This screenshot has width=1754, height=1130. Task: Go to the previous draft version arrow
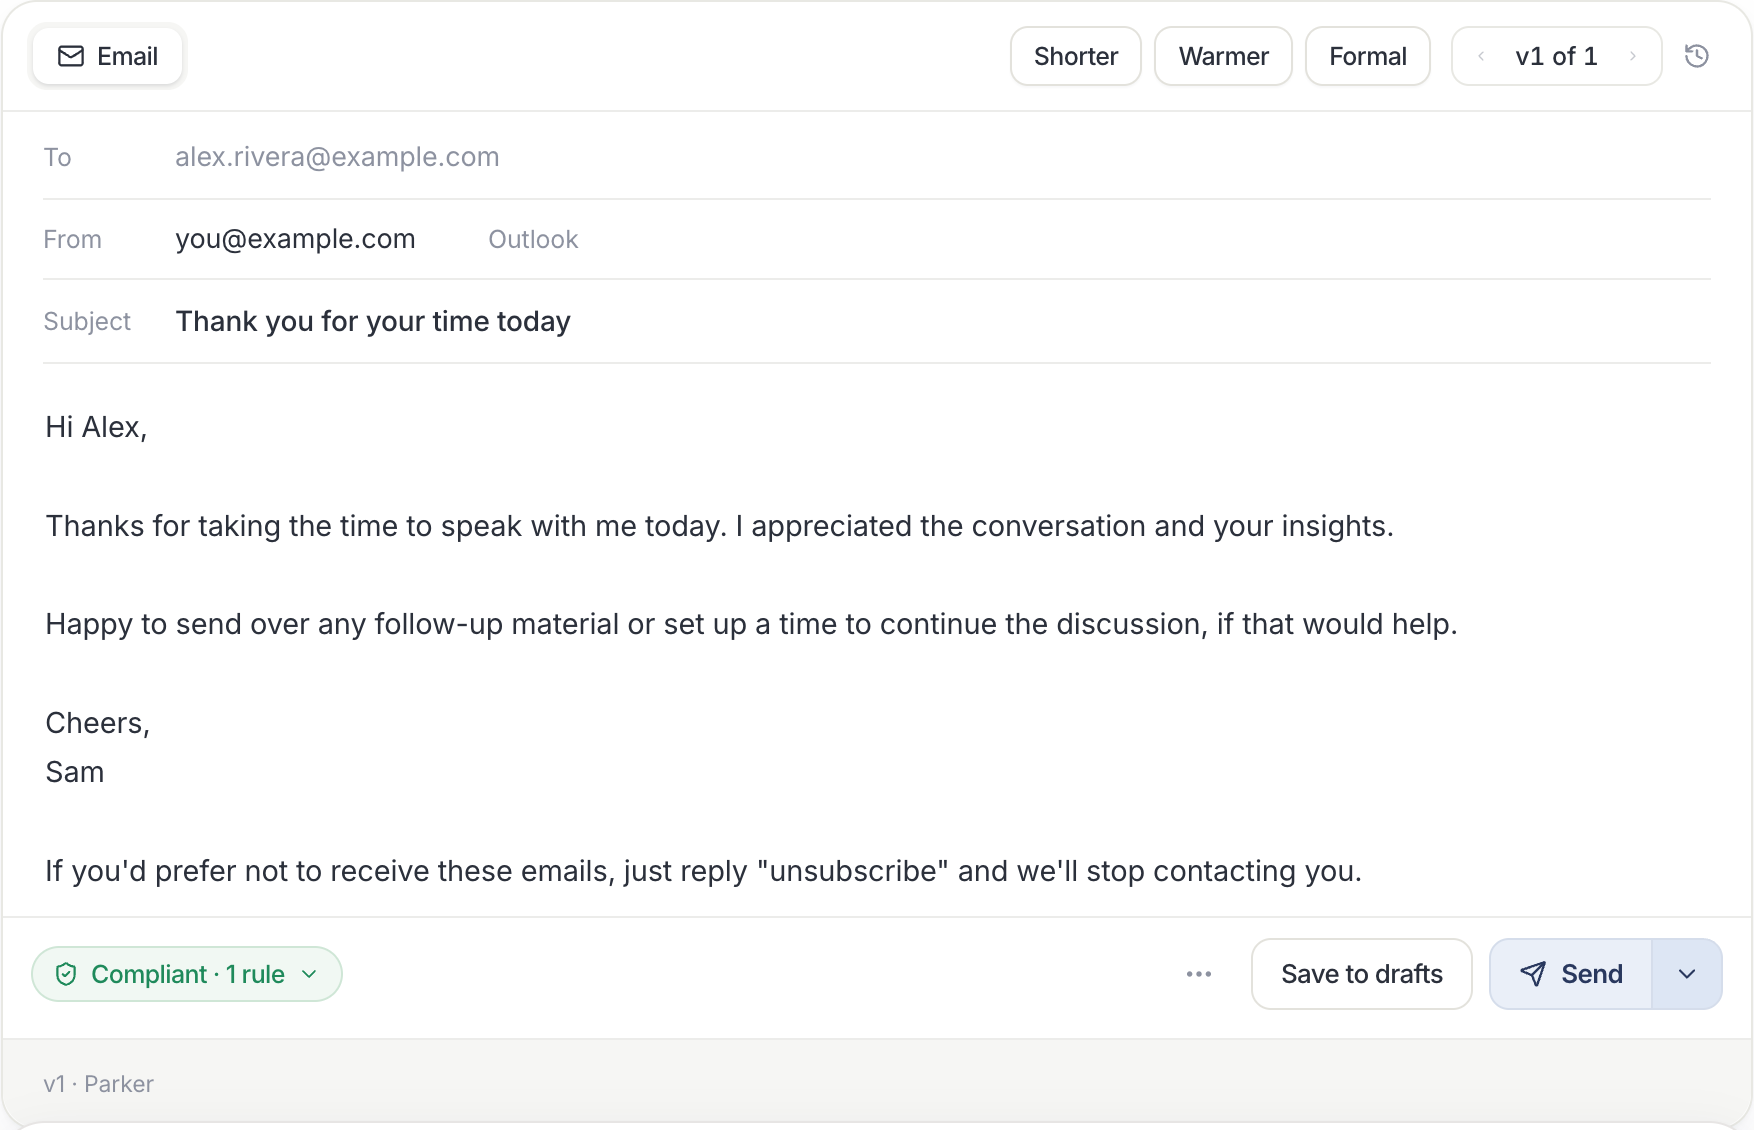(x=1481, y=56)
